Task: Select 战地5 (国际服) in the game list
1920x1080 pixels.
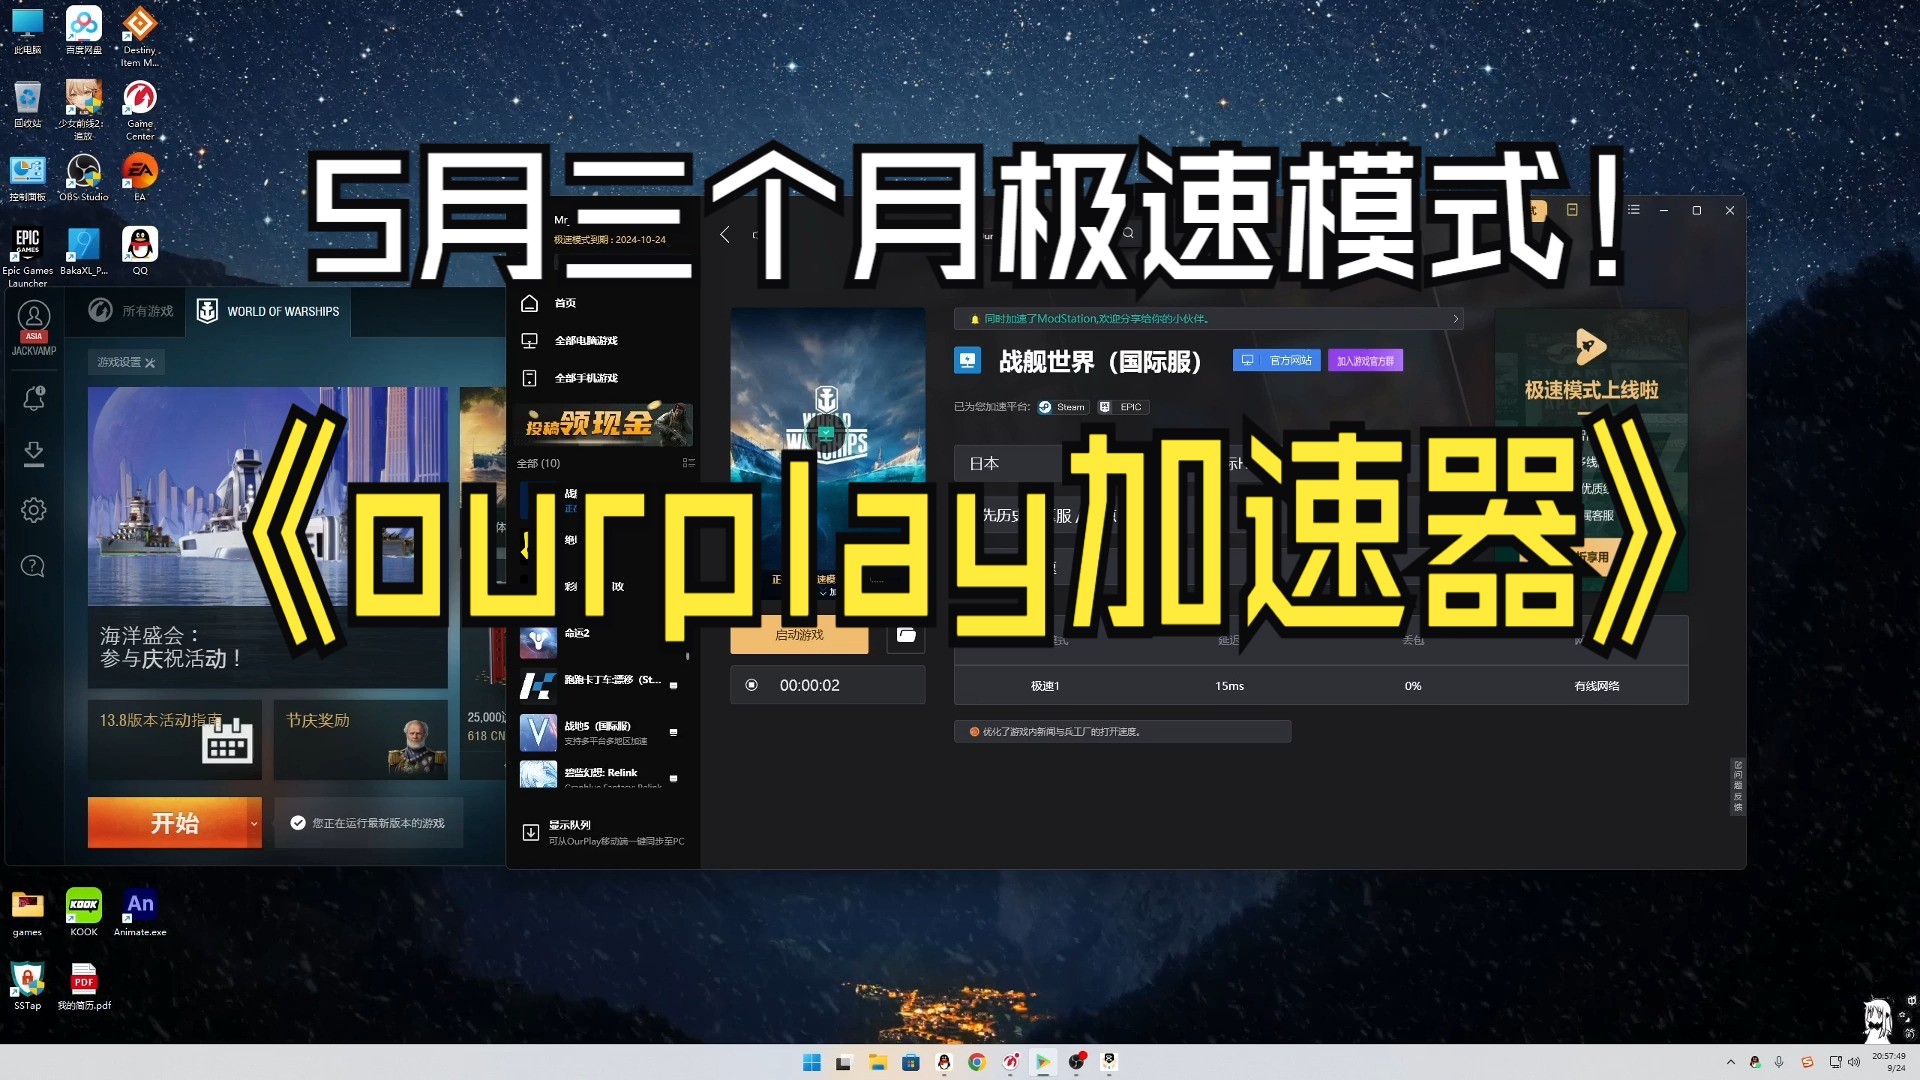Action: (602, 732)
